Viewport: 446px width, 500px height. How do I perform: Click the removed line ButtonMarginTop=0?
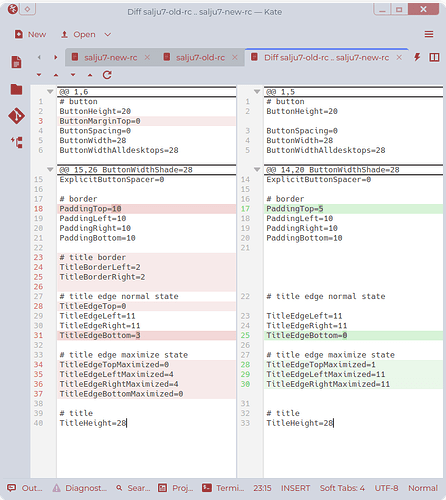(x=147, y=121)
